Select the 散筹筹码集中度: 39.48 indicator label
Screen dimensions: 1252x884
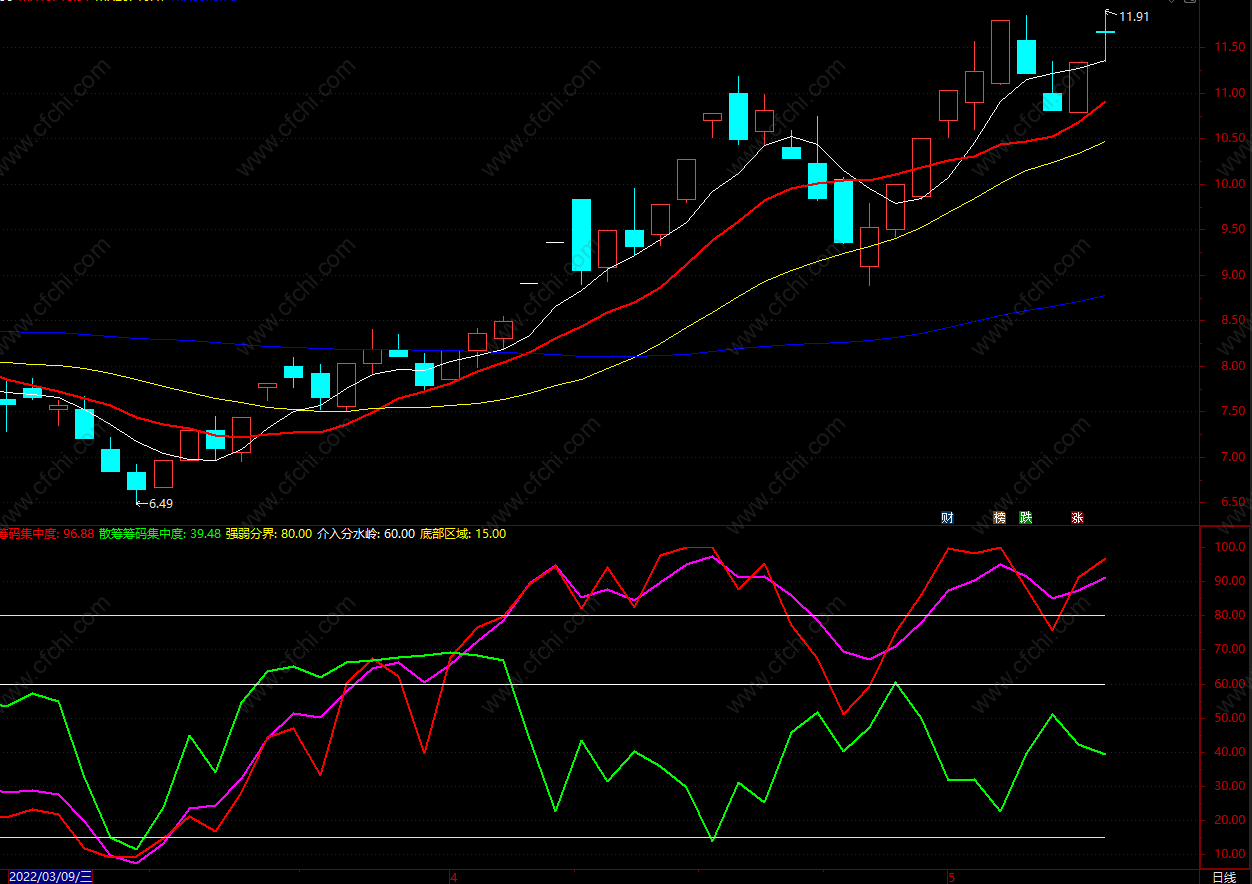[x=160, y=534]
